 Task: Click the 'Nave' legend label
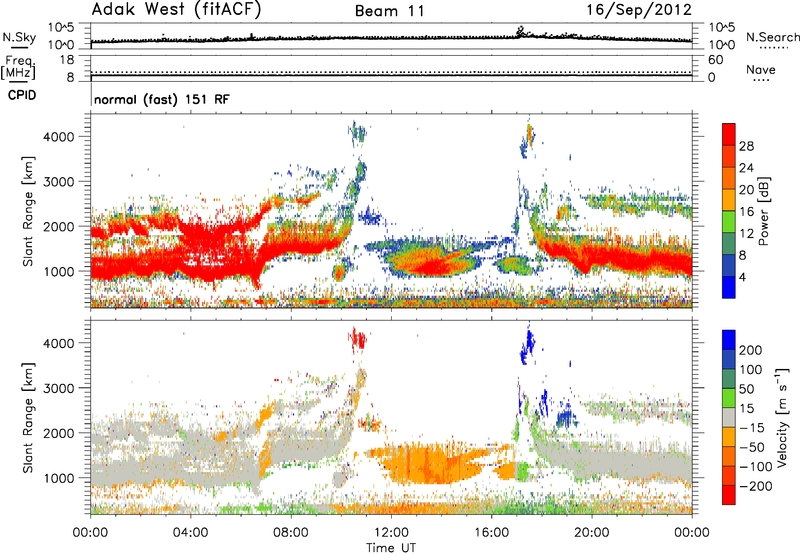(761, 70)
